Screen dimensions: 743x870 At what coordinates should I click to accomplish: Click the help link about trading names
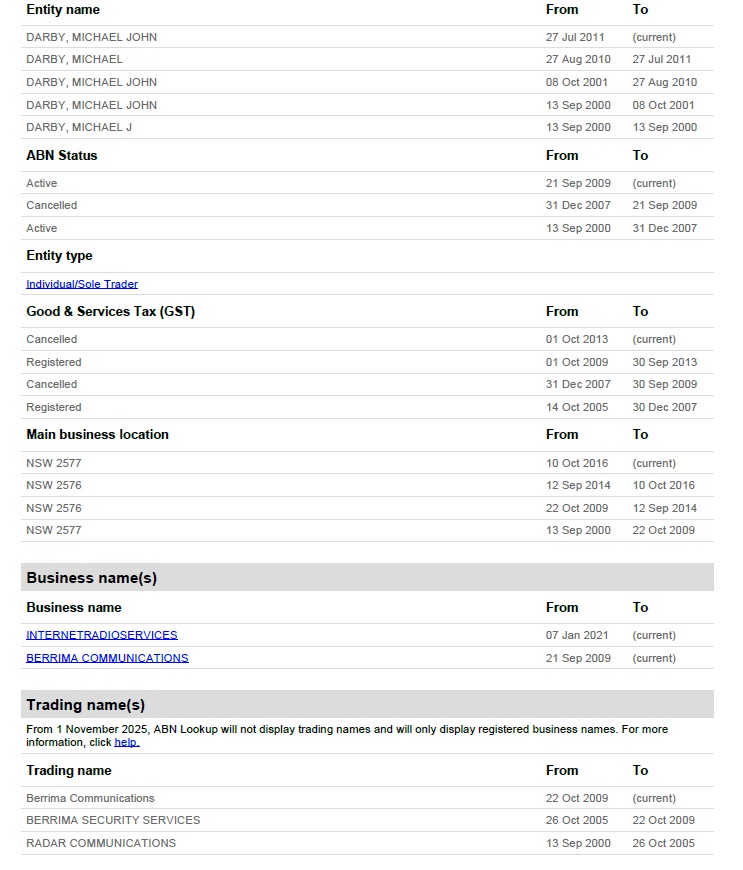click(x=127, y=742)
